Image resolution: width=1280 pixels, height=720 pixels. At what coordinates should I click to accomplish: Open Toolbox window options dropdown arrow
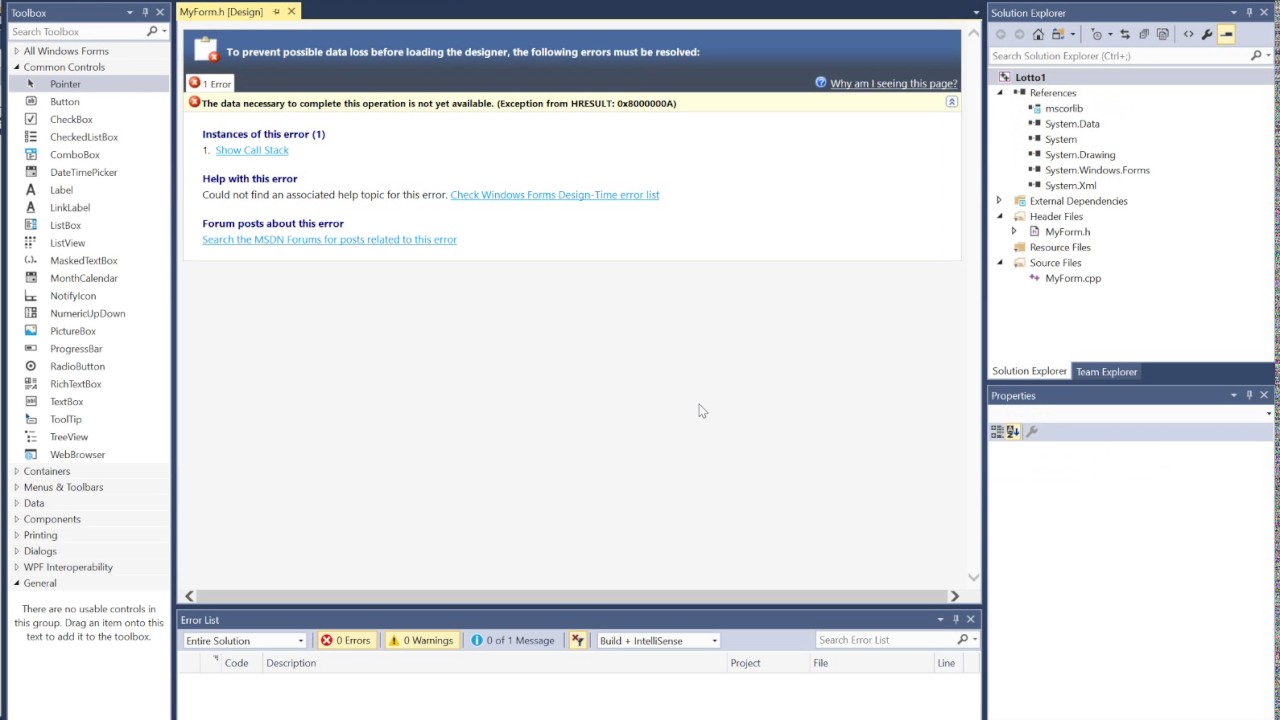click(130, 13)
